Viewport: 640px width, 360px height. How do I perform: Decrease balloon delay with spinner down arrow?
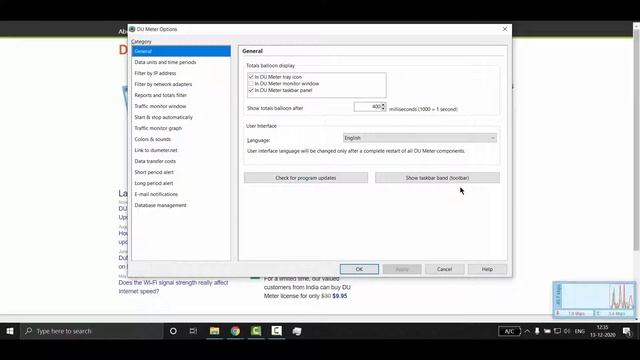(x=383, y=109)
